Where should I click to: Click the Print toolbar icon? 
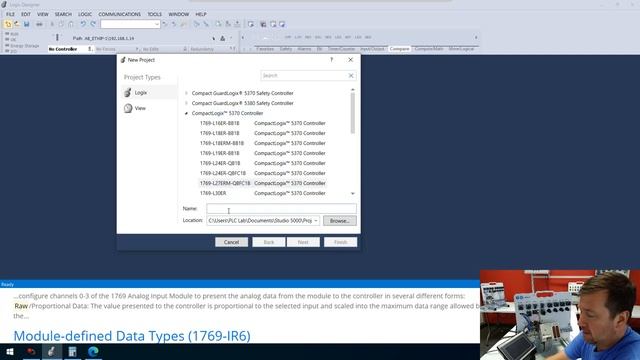pos(39,24)
